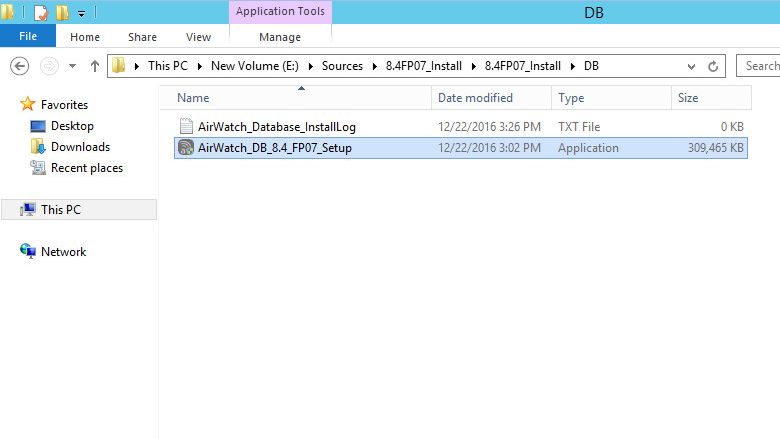Image resolution: width=780 pixels, height=439 pixels.
Task: Go up one folder level with Up arrow
Action: tap(95, 66)
